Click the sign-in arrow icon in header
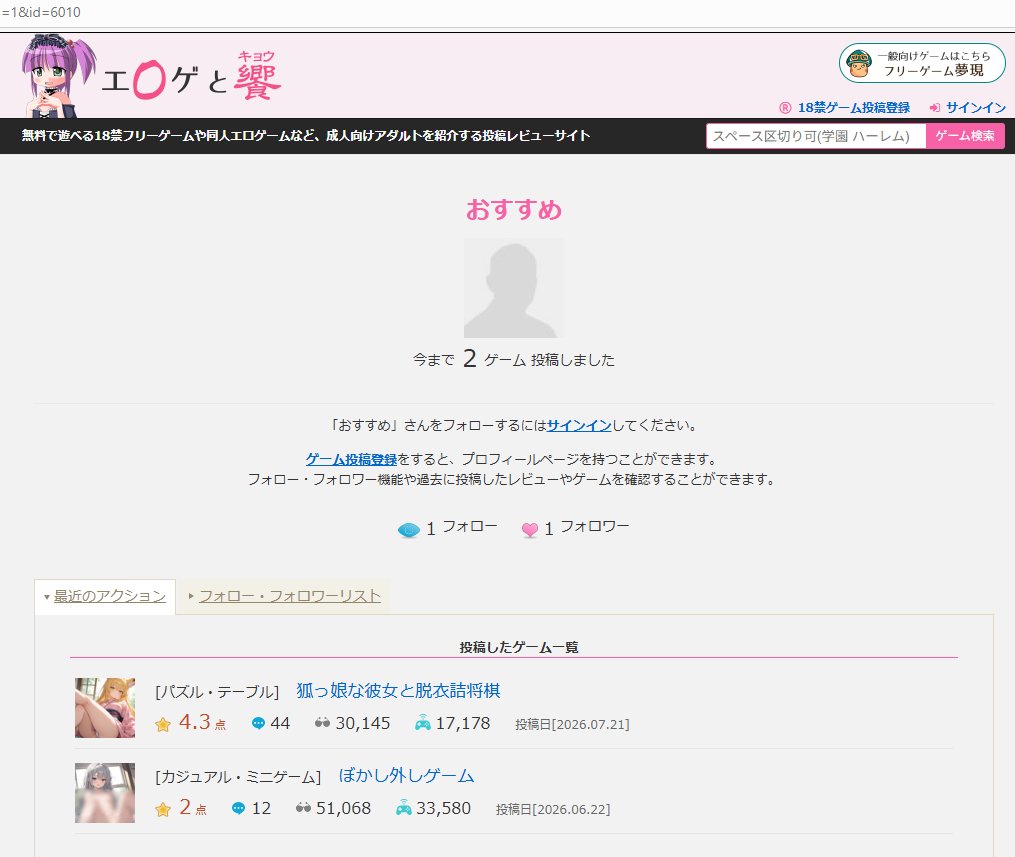 pos(934,108)
